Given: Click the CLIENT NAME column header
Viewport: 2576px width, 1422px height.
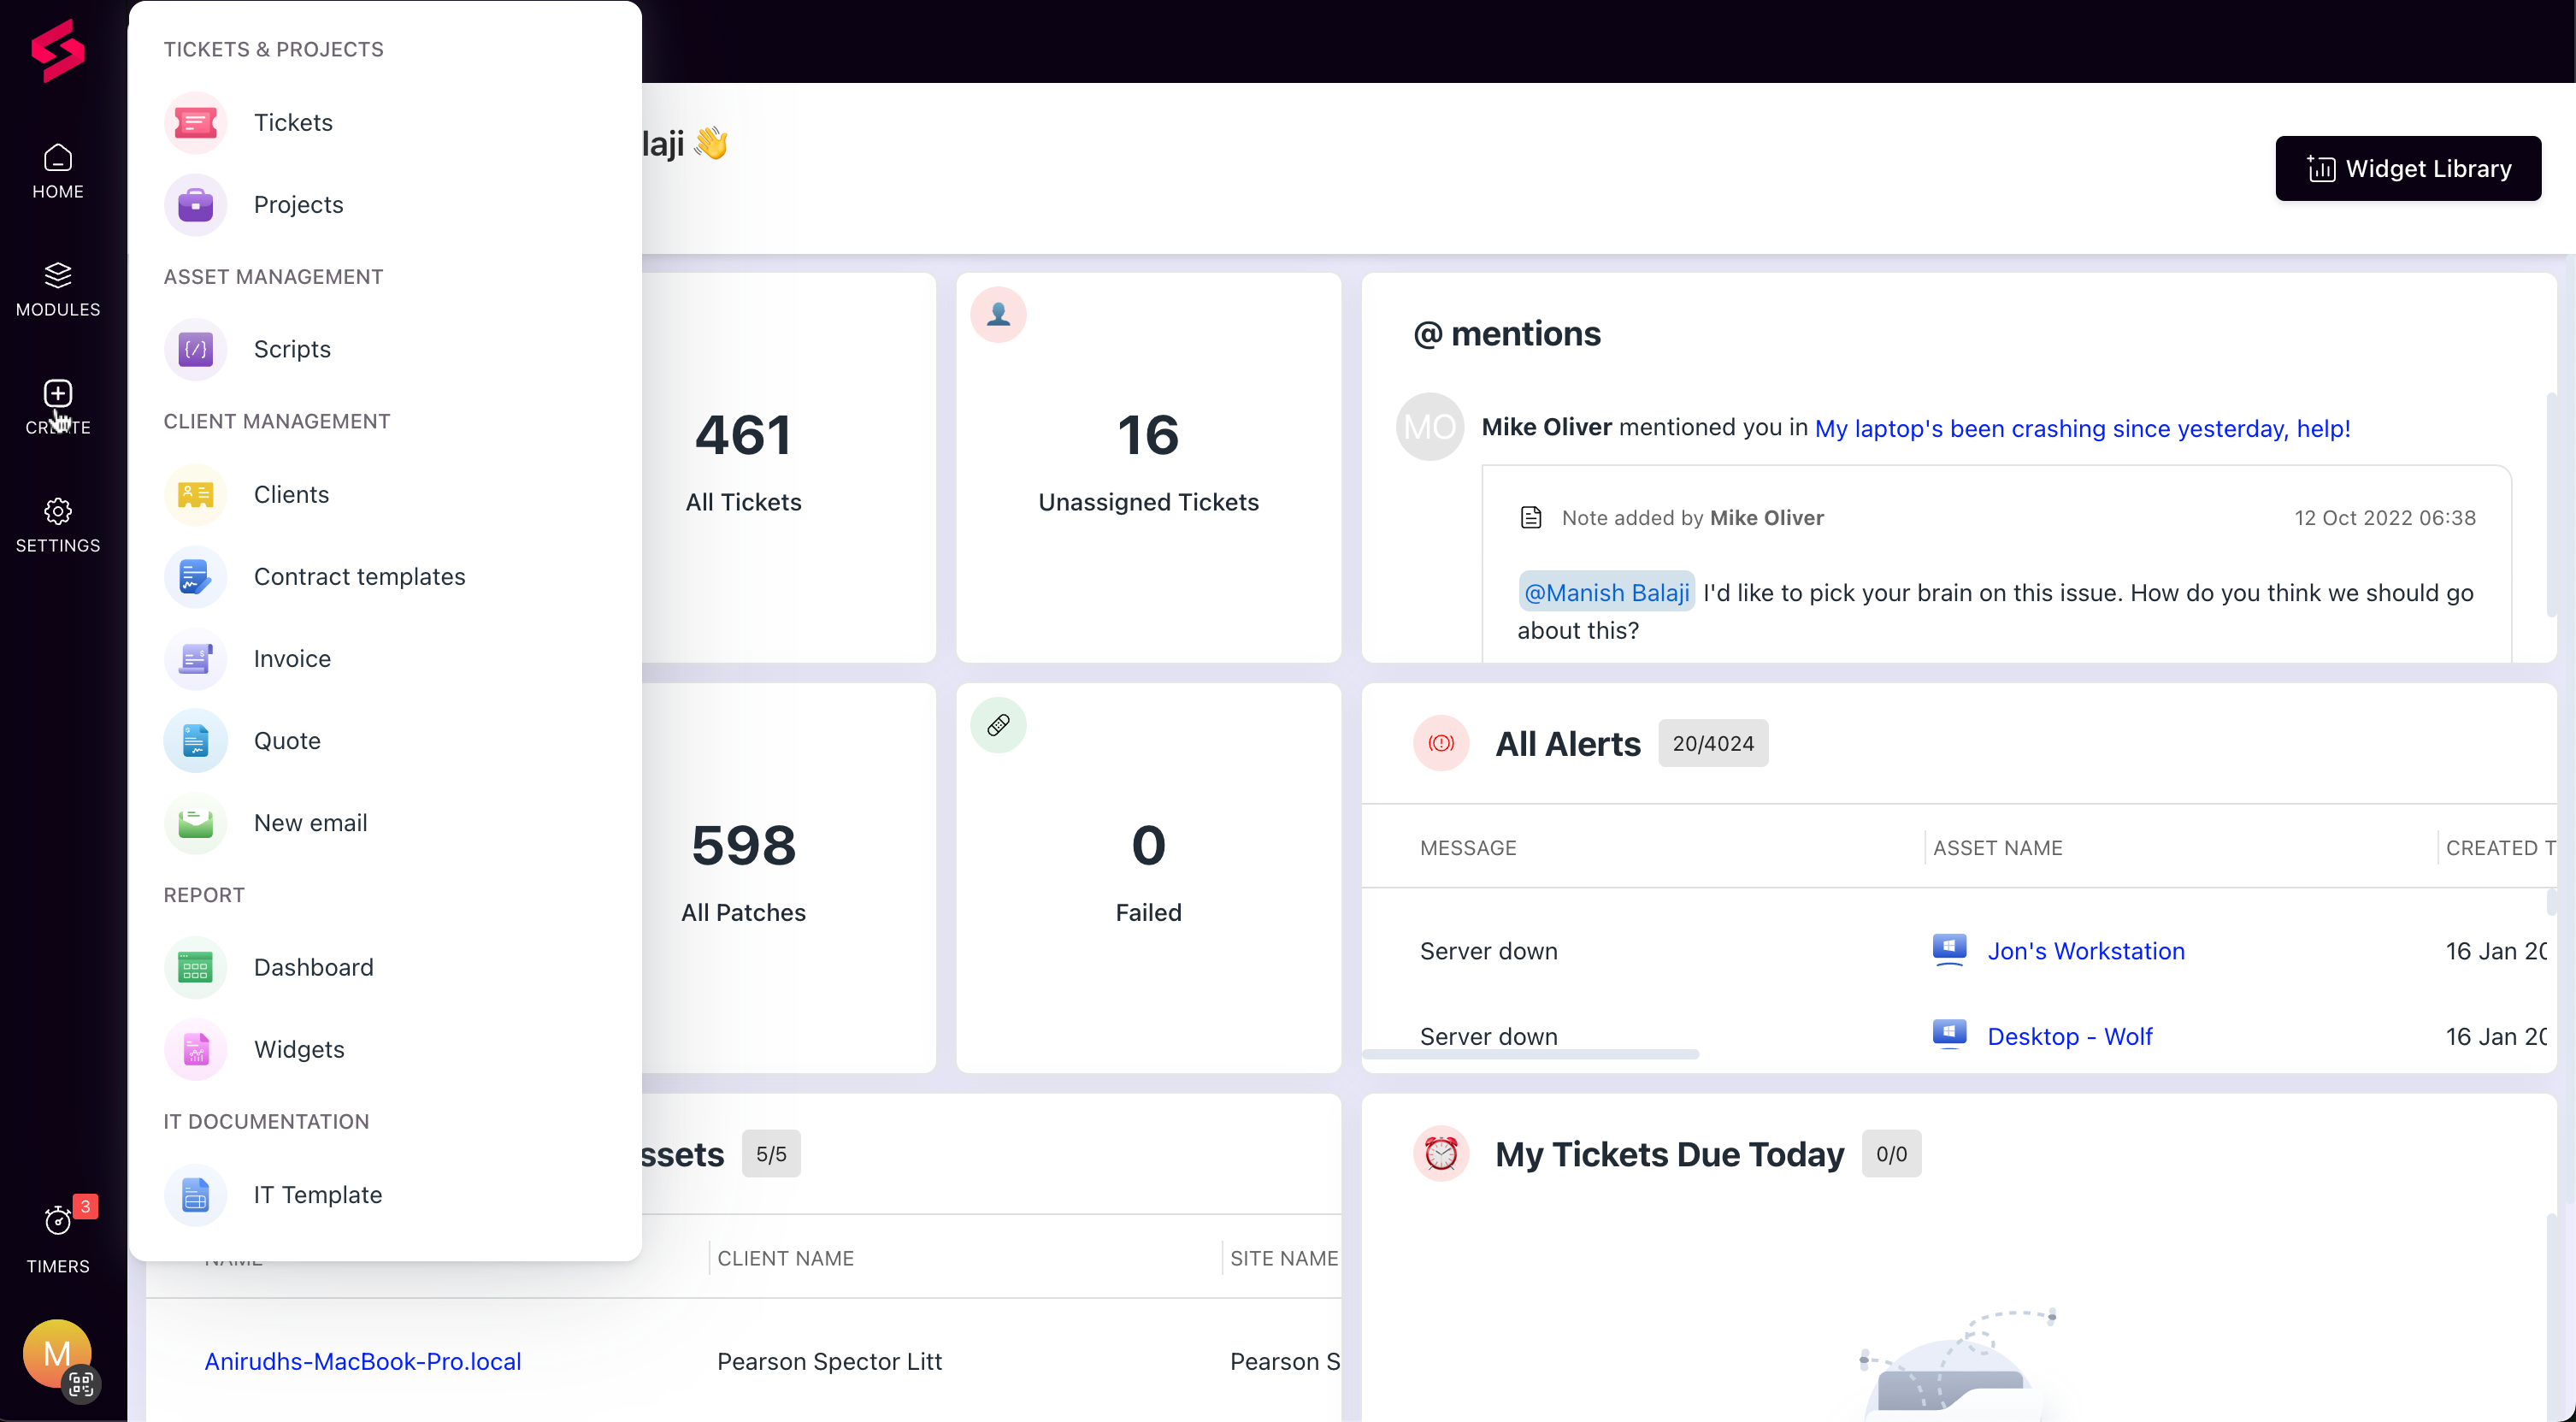Looking at the screenshot, I should (x=785, y=1258).
